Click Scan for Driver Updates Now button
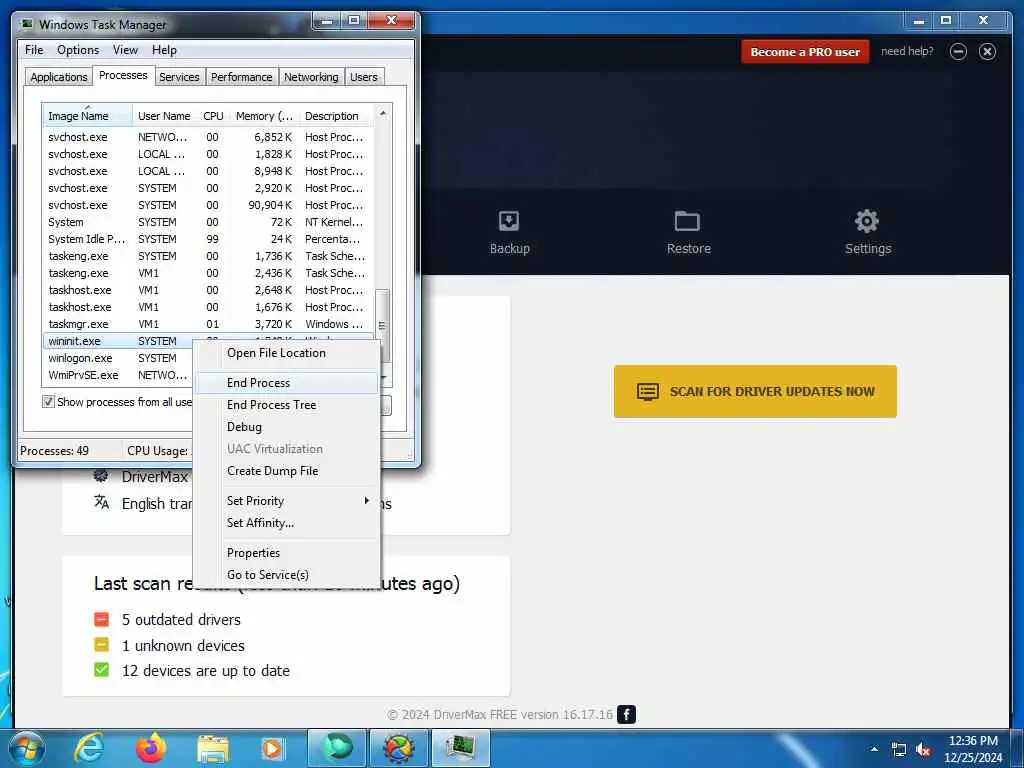1024x768 pixels. [755, 391]
